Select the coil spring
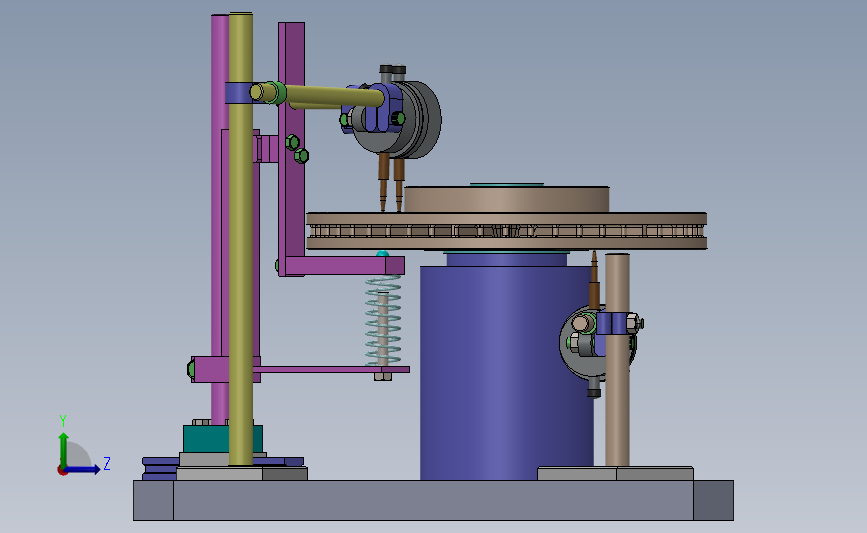Image resolution: width=867 pixels, height=533 pixels. (383, 321)
